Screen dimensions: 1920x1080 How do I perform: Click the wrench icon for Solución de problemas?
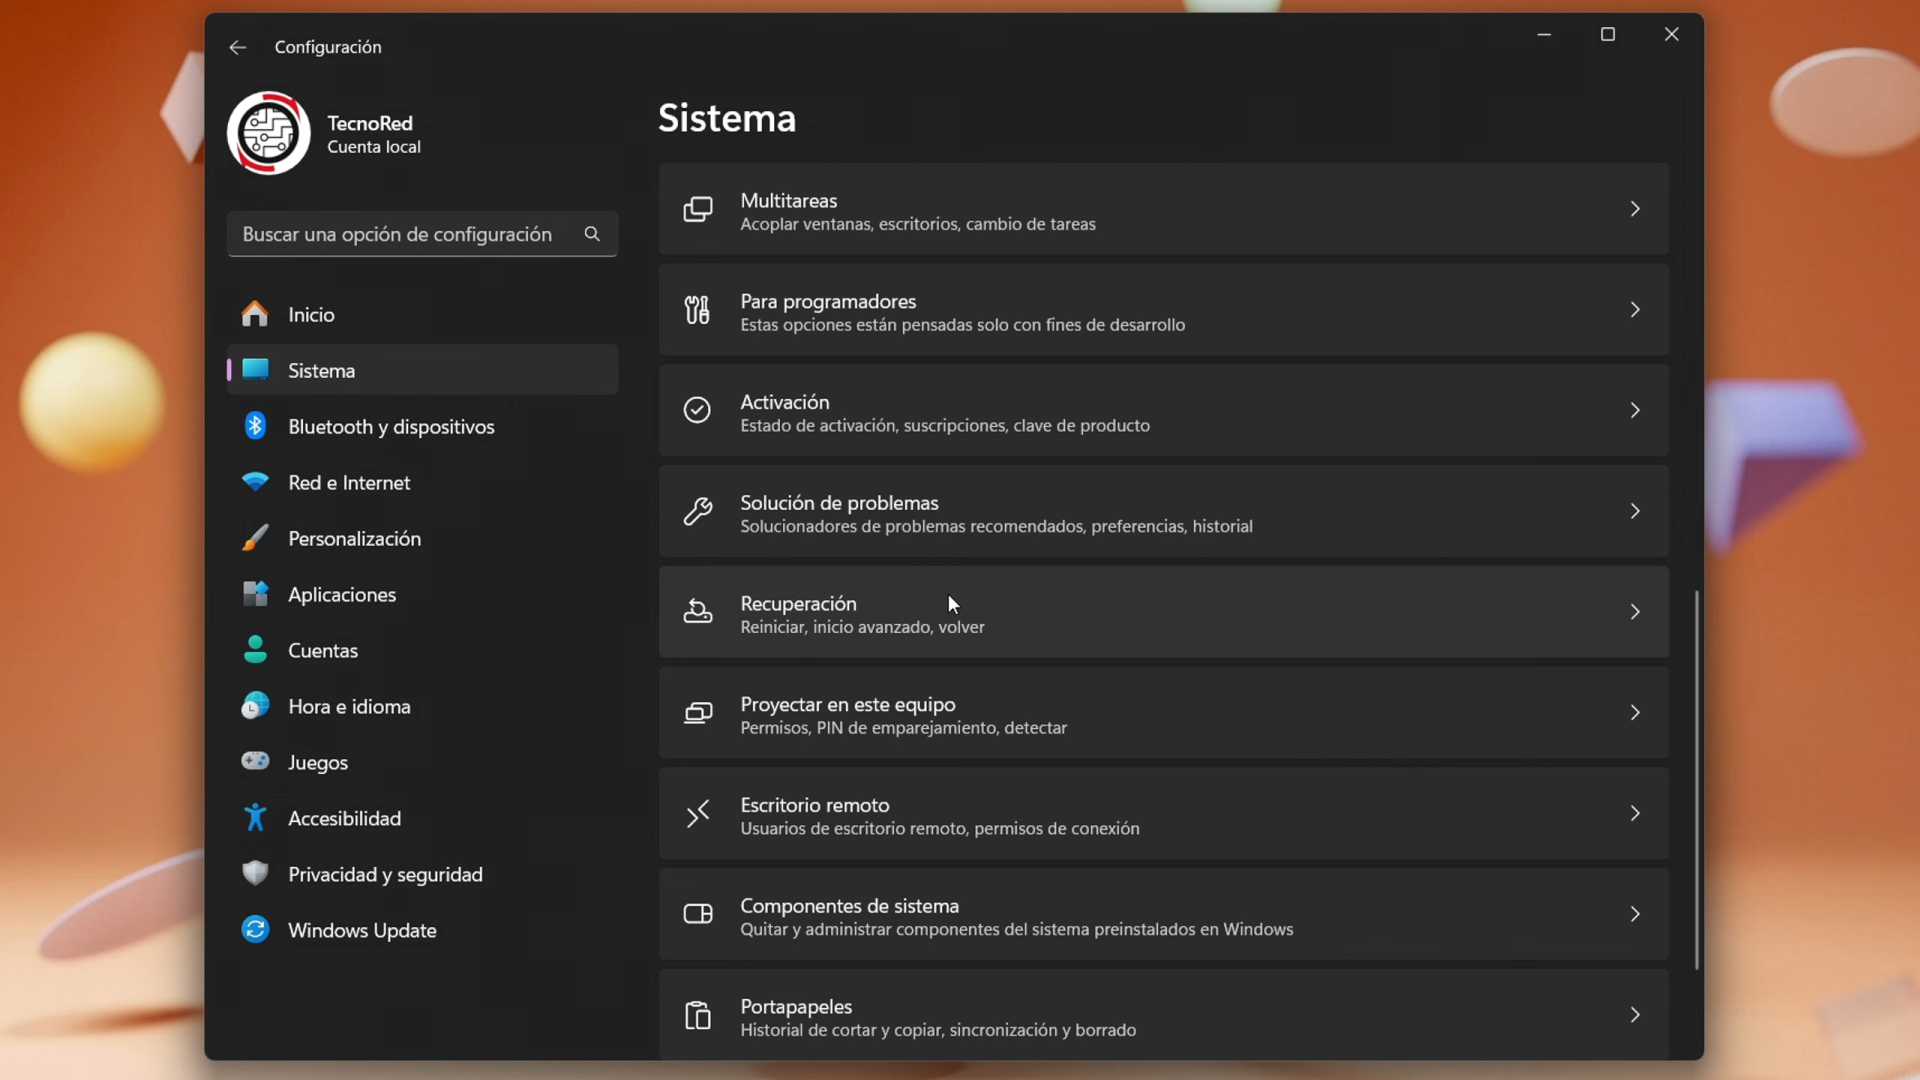[698, 511]
